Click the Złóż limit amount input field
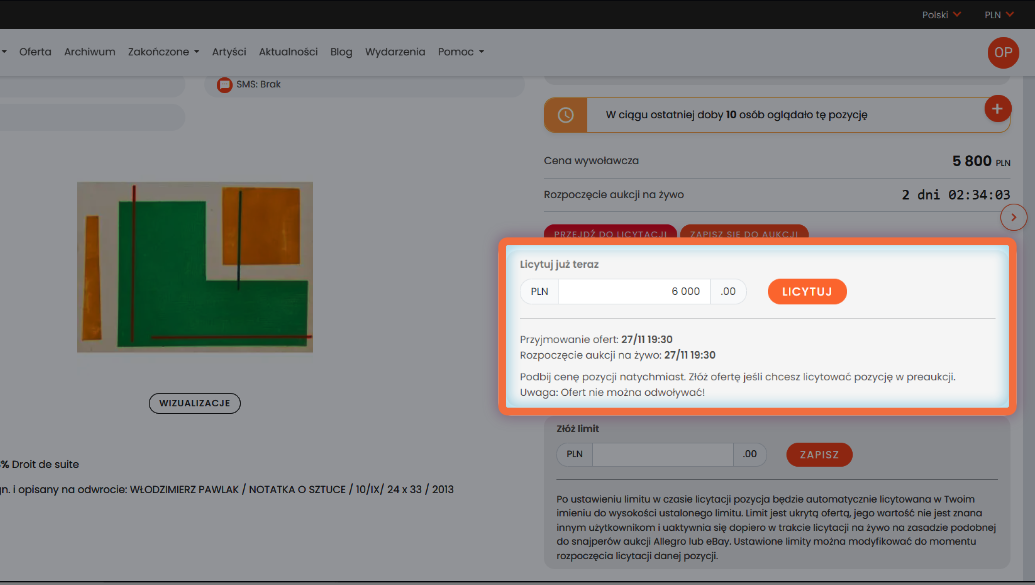 (x=663, y=454)
